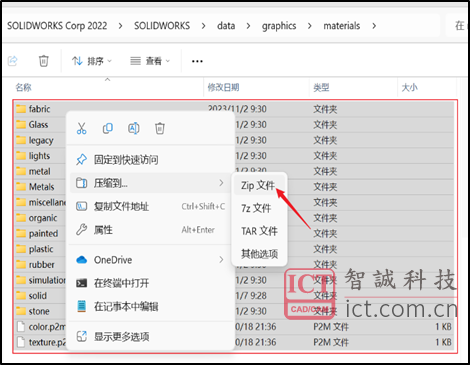Select the fabric folder
Image resolution: width=470 pixels, height=365 pixels.
[39, 109]
